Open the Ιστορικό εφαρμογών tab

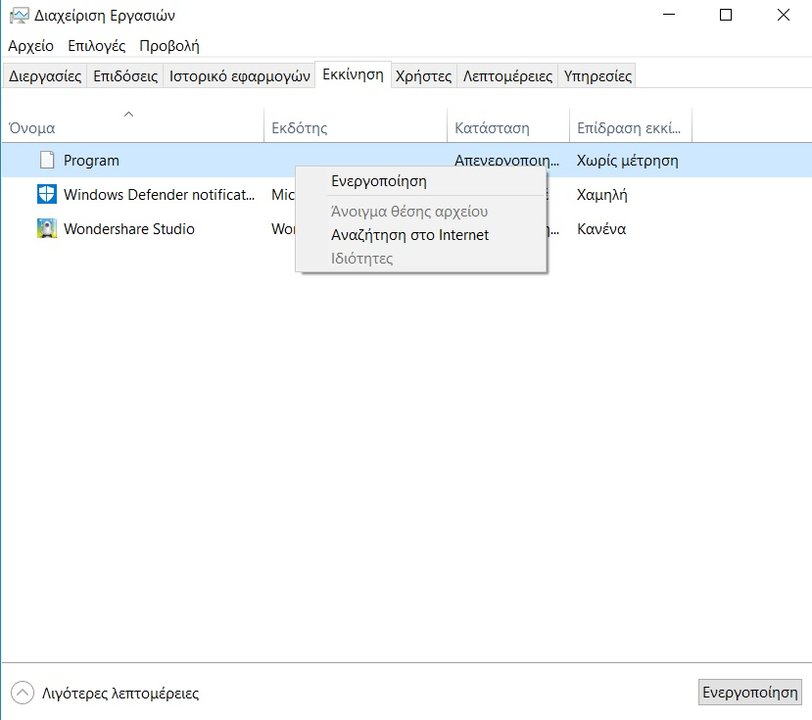[239, 76]
